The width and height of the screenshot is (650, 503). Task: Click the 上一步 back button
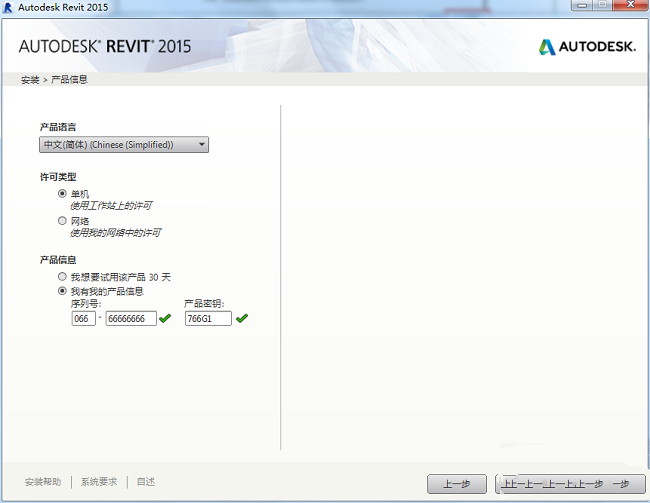457,484
